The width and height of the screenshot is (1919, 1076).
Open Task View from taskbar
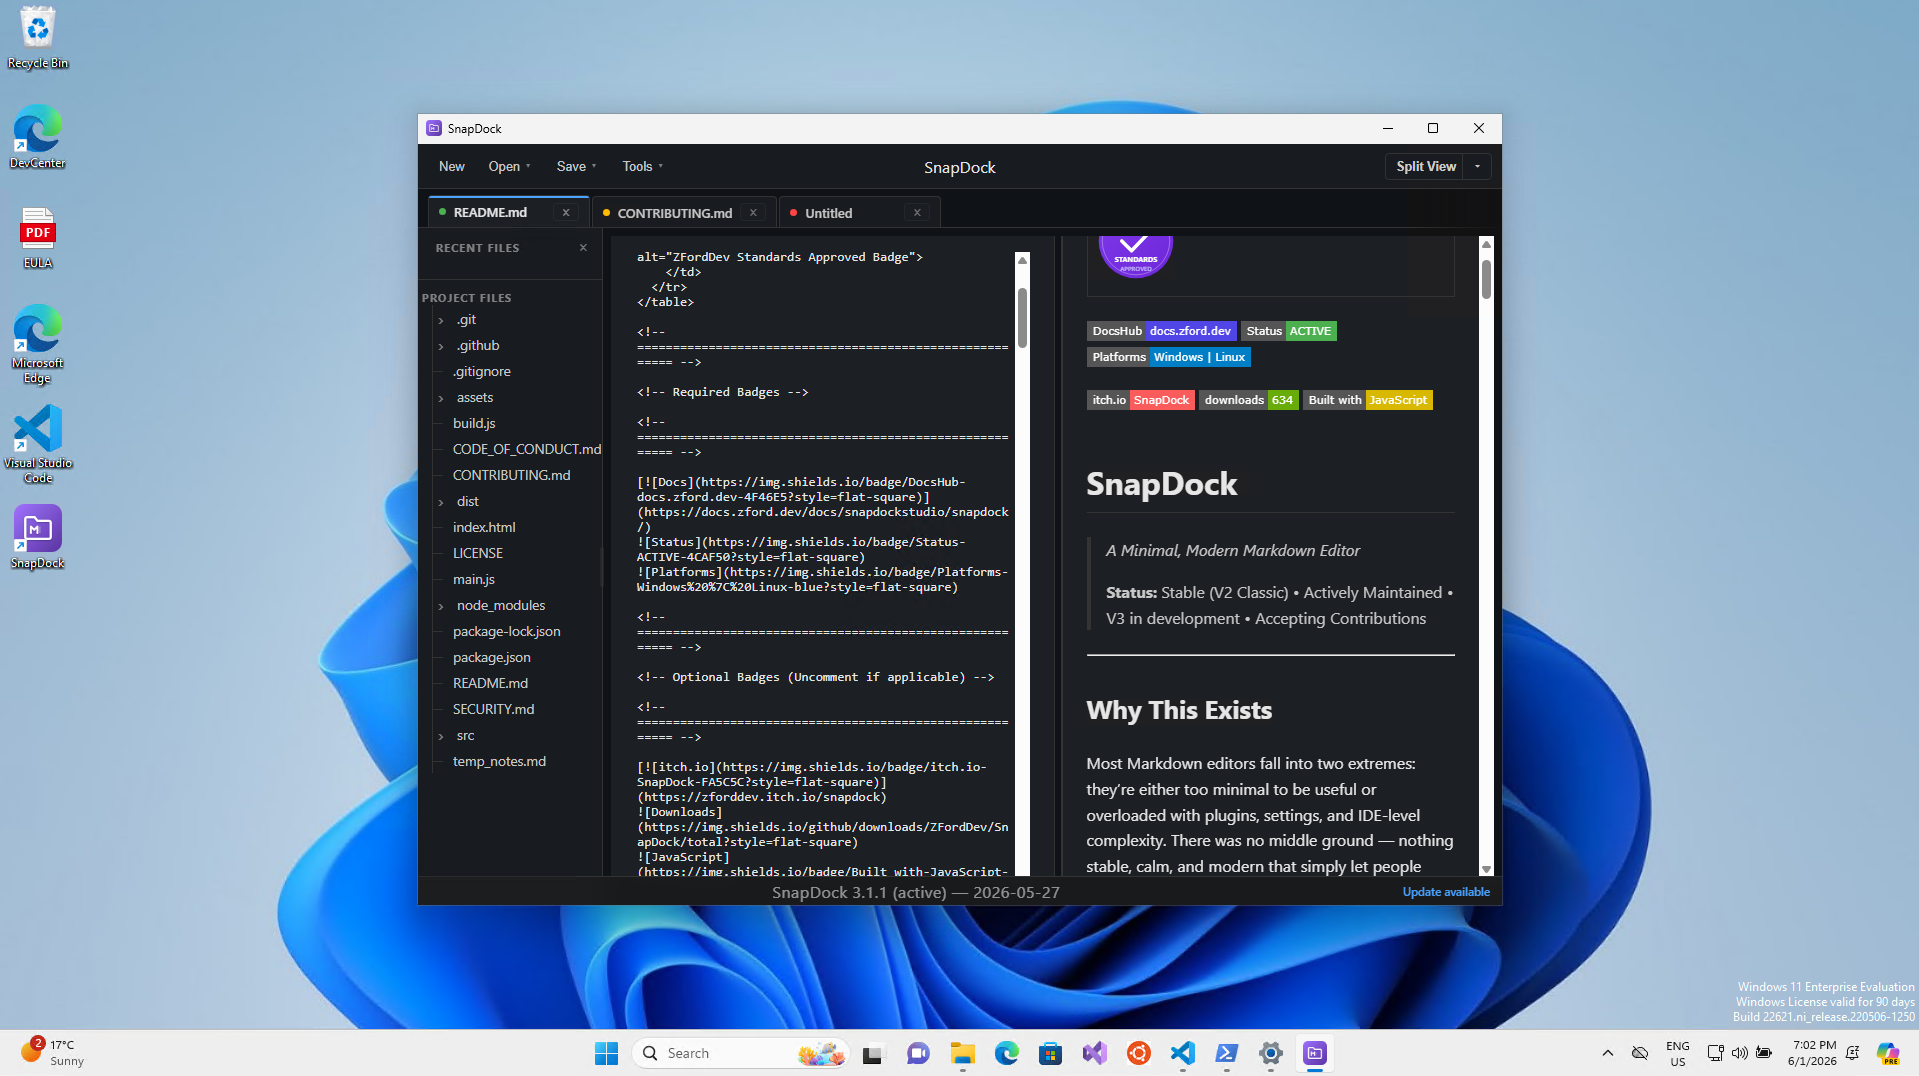click(x=873, y=1053)
